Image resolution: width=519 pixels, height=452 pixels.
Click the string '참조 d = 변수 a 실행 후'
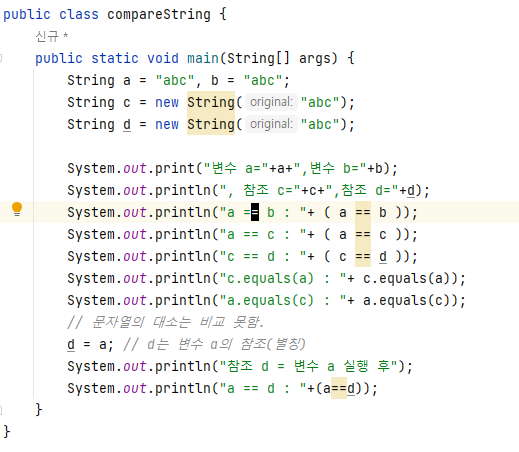click(308, 366)
